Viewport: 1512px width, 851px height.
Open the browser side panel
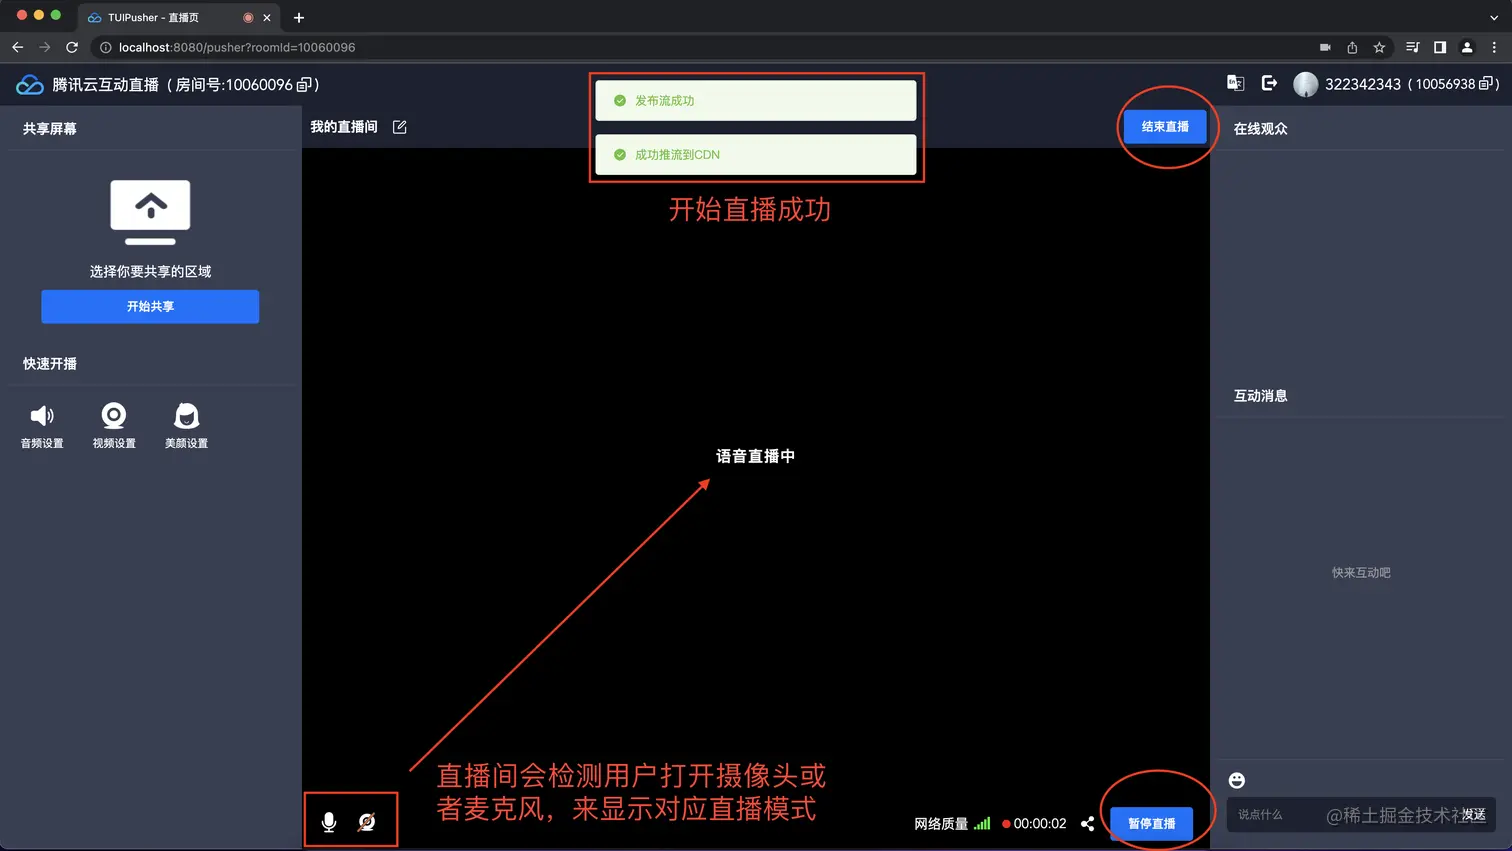point(1440,47)
